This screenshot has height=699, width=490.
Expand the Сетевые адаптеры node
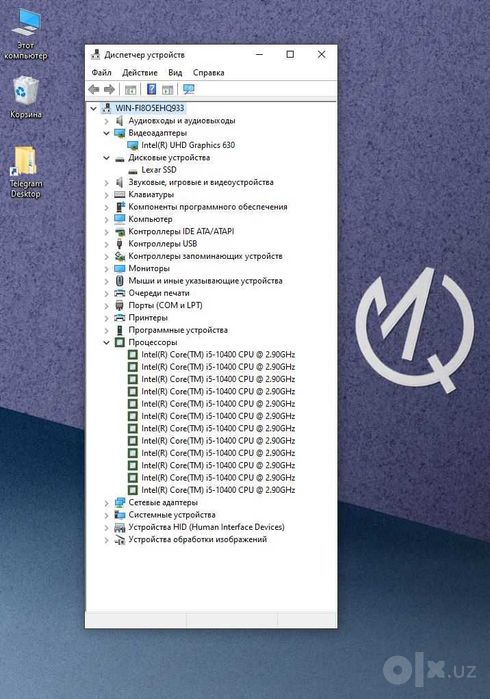tap(106, 503)
